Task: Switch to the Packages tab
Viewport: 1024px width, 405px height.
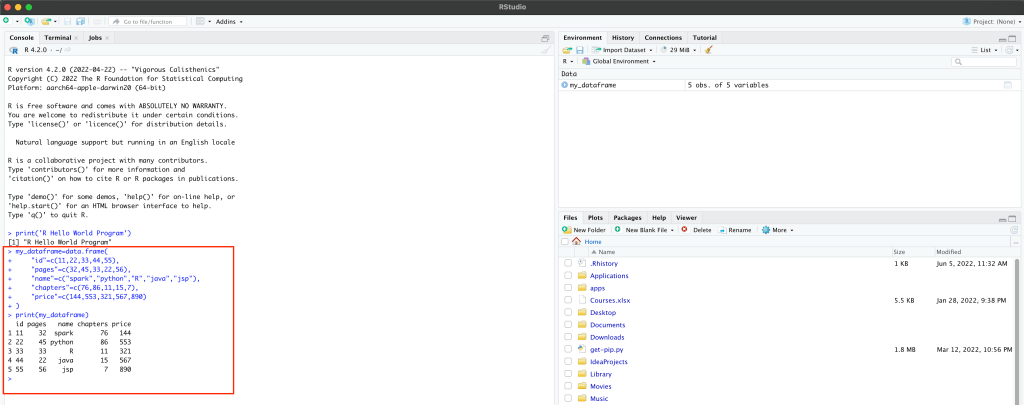Action: [627, 217]
